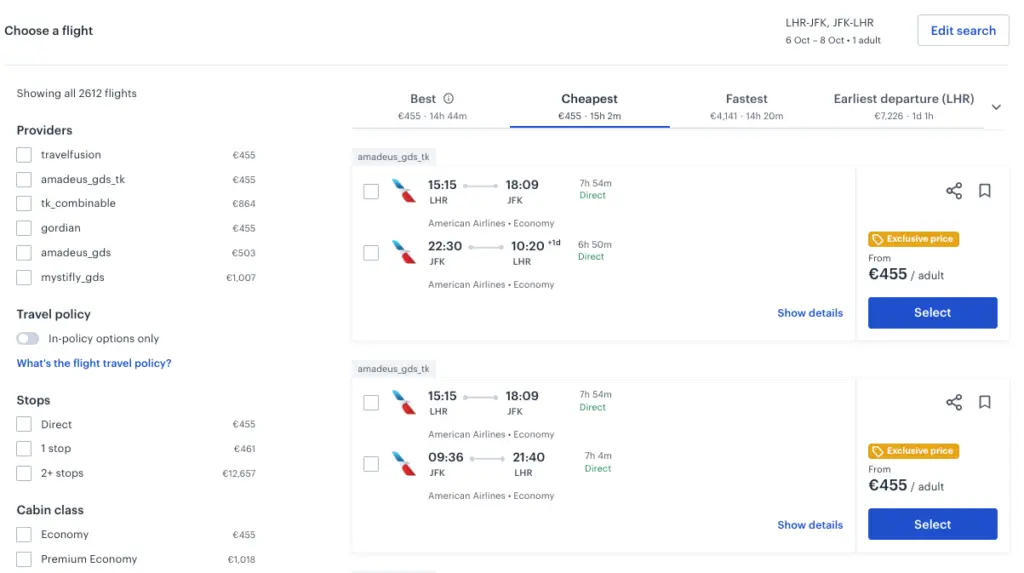Click share icon on second flight card

(x=954, y=402)
